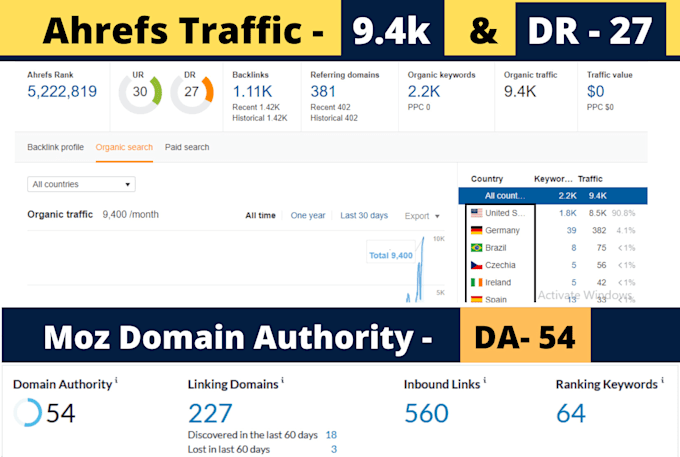The image size is (680, 457).
Task: Click the Traffic value $0
Action: tap(595, 91)
